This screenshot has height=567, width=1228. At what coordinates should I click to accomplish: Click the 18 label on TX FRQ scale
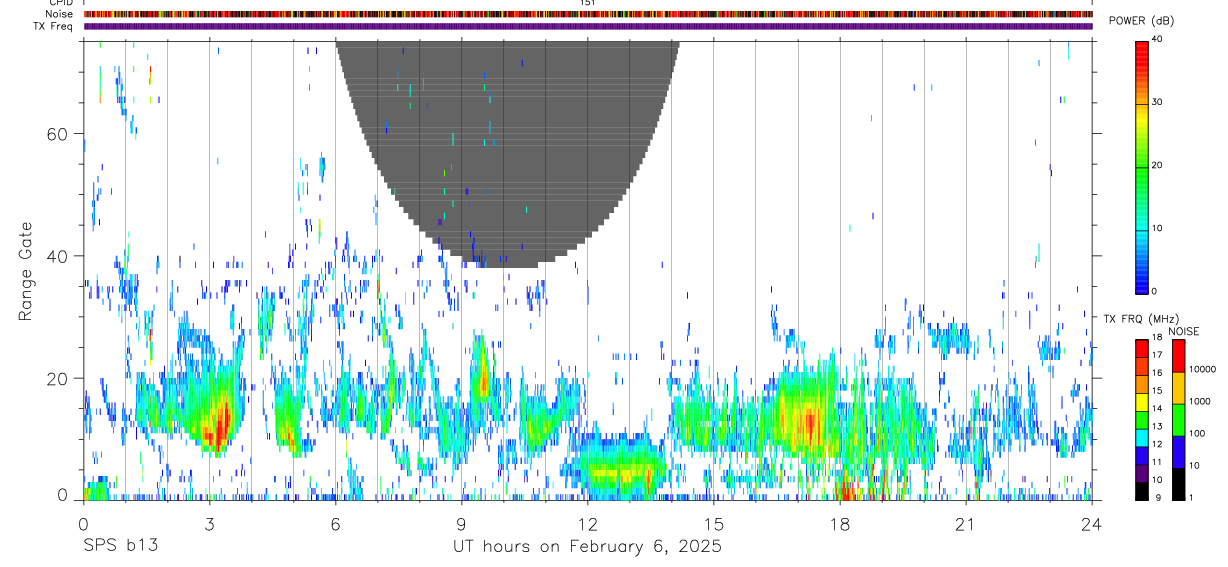pyautogui.click(x=1158, y=337)
